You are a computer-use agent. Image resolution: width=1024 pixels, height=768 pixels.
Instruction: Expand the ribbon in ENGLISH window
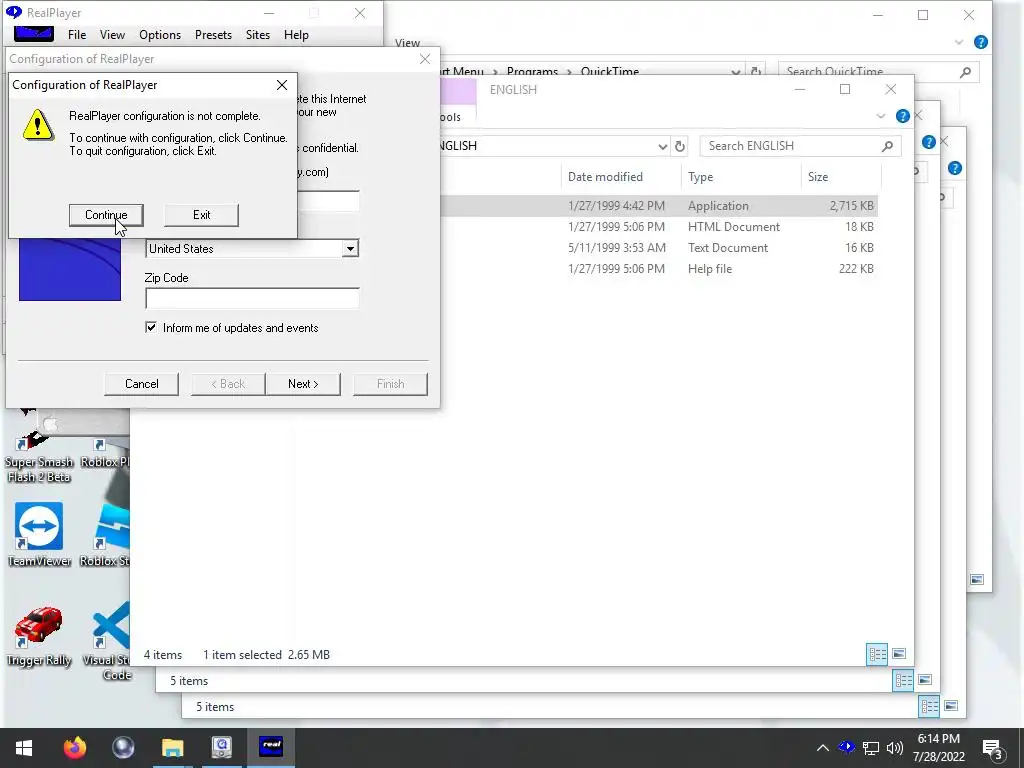point(880,116)
